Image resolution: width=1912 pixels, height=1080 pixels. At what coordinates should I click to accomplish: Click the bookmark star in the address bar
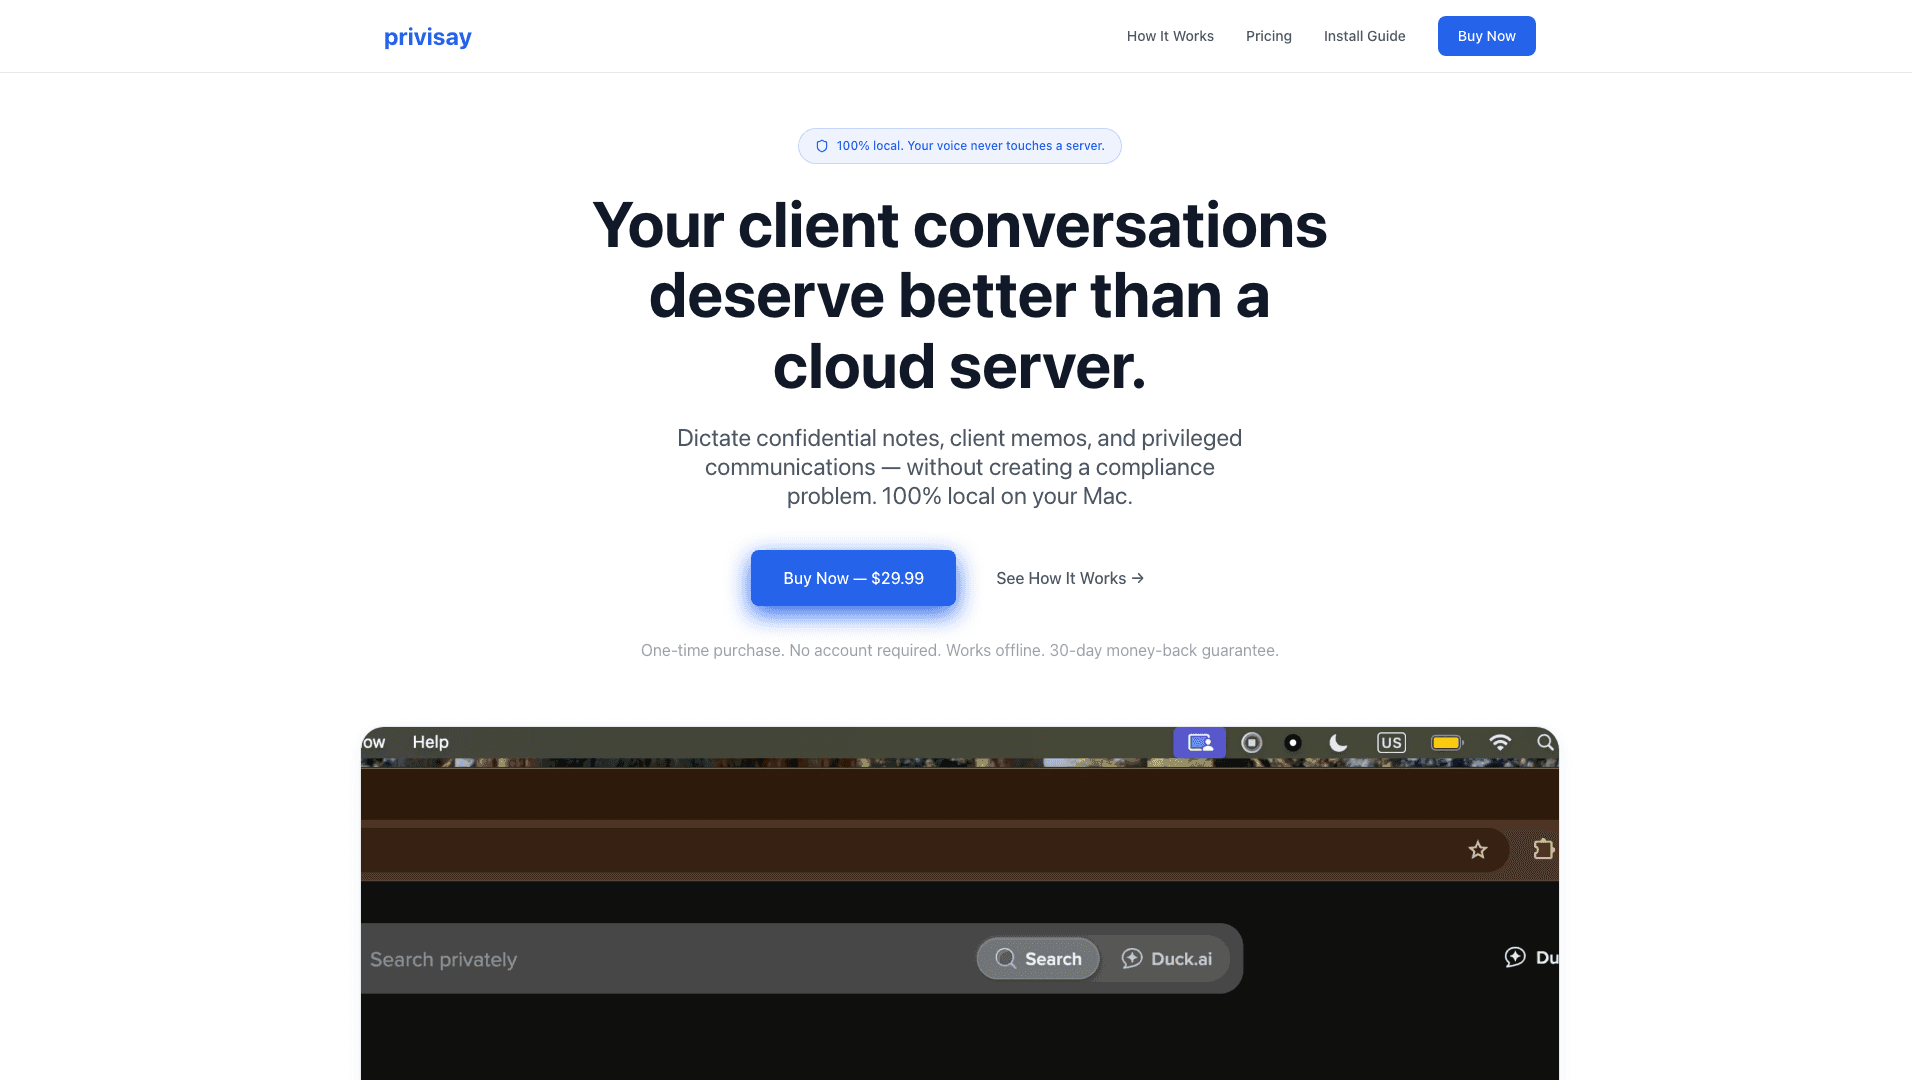pyautogui.click(x=1478, y=849)
